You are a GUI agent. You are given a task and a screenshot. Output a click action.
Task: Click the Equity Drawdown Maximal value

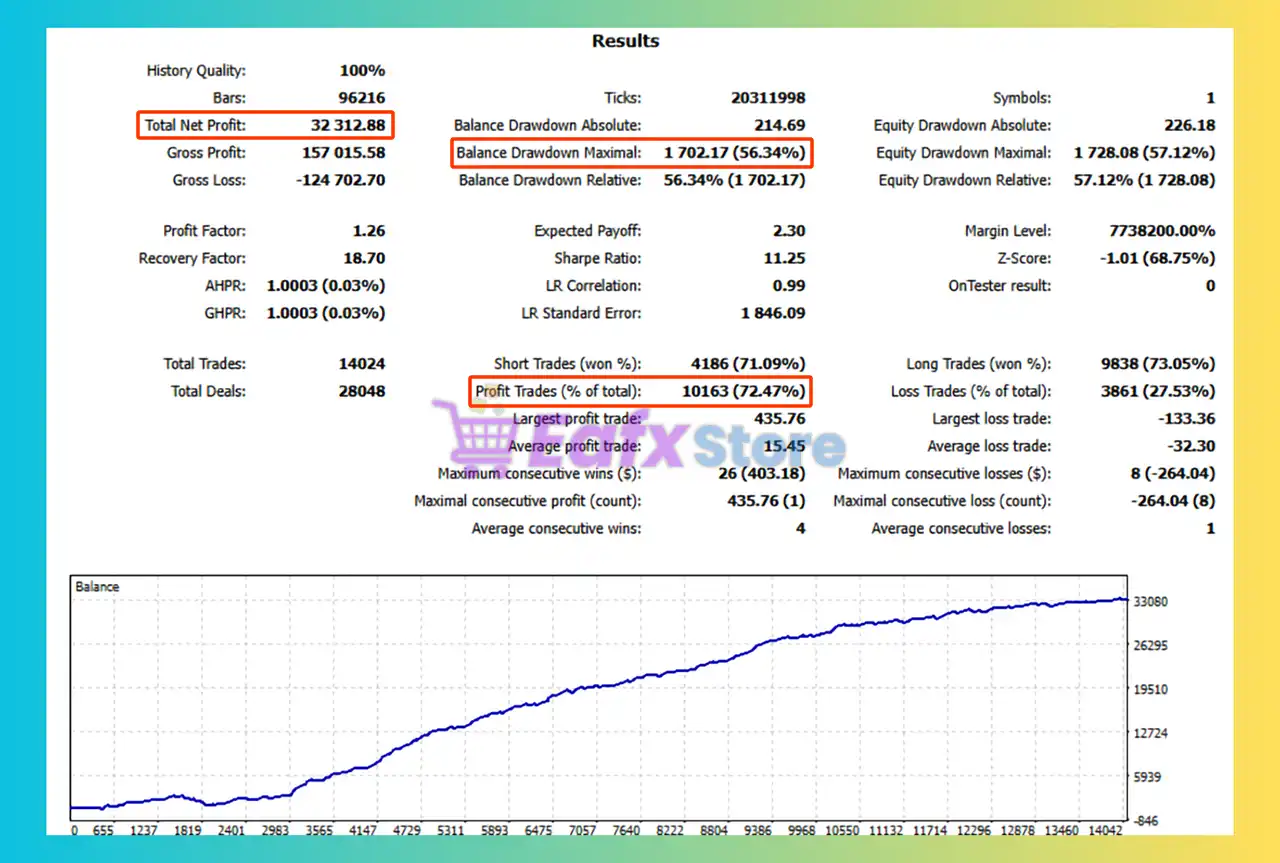pyautogui.click(x=1144, y=153)
